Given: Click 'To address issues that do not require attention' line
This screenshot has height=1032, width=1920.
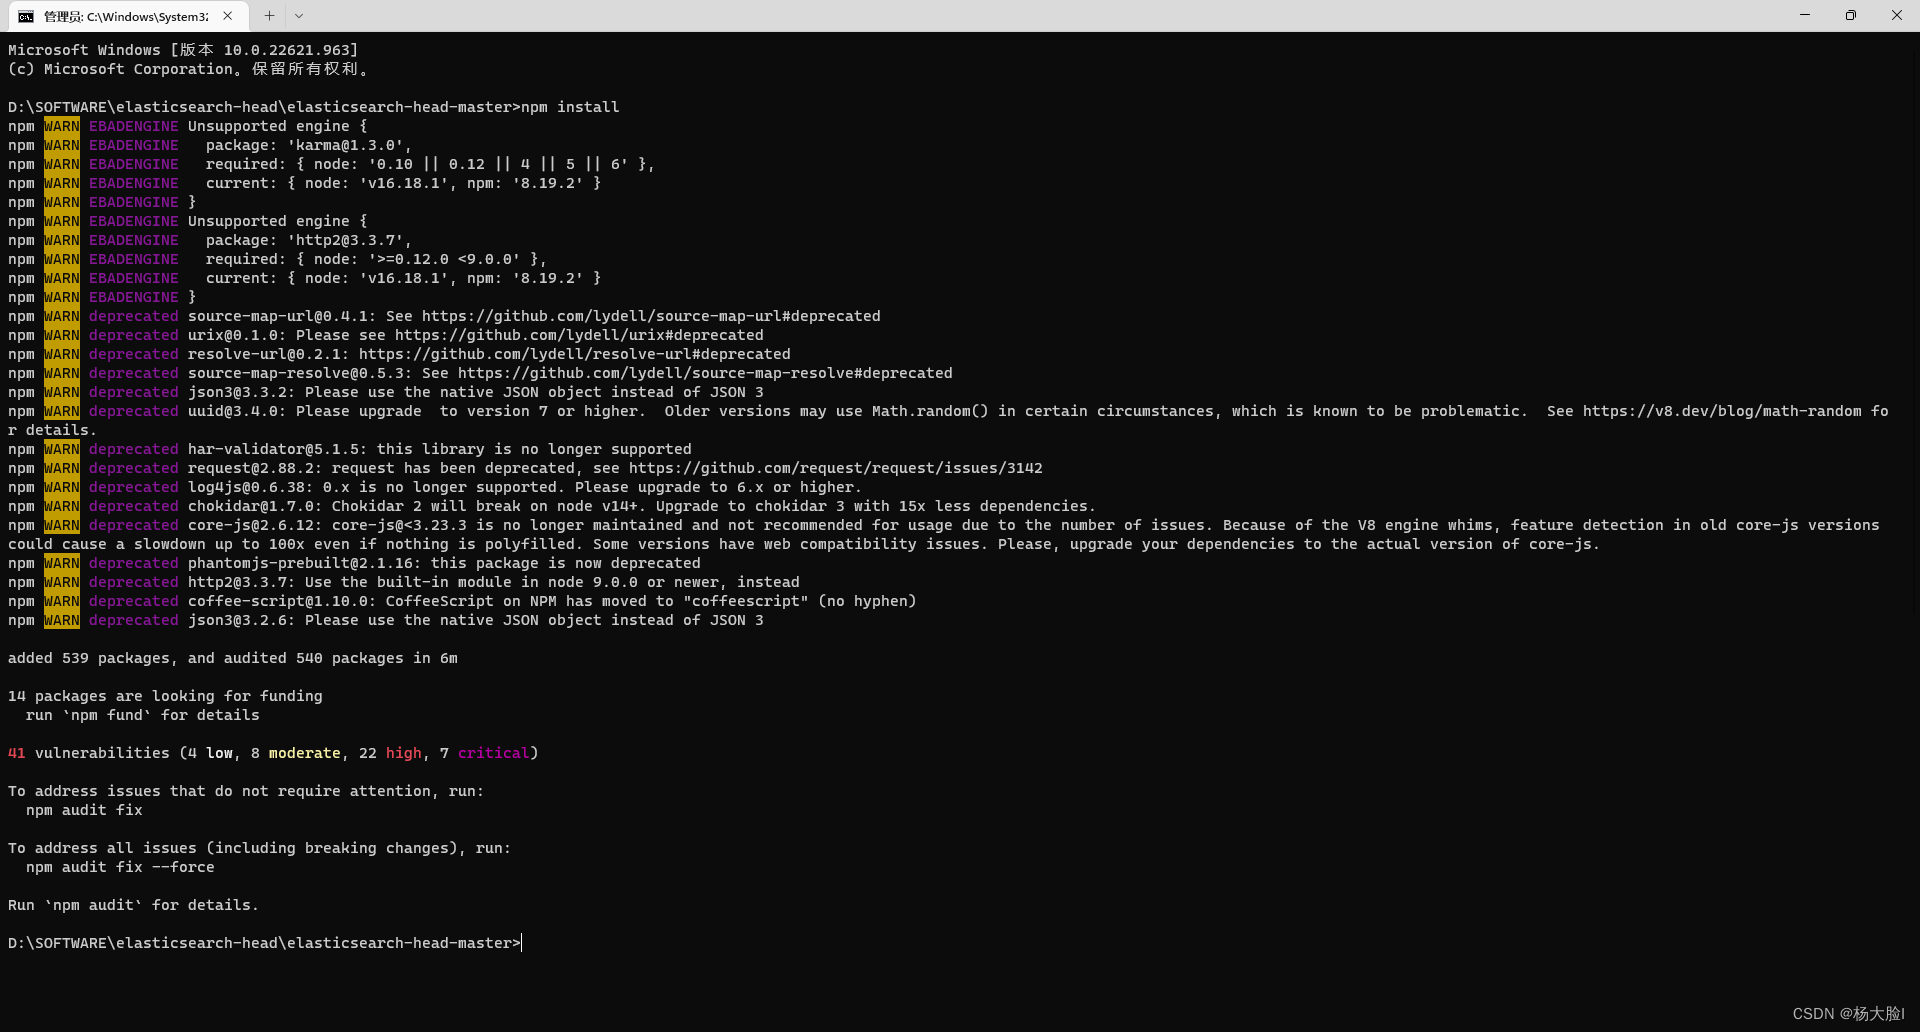Looking at the screenshot, I should pos(246,791).
